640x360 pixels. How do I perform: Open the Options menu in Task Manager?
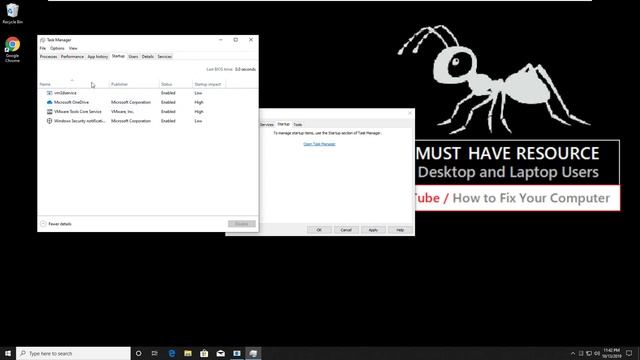pyautogui.click(x=57, y=48)
